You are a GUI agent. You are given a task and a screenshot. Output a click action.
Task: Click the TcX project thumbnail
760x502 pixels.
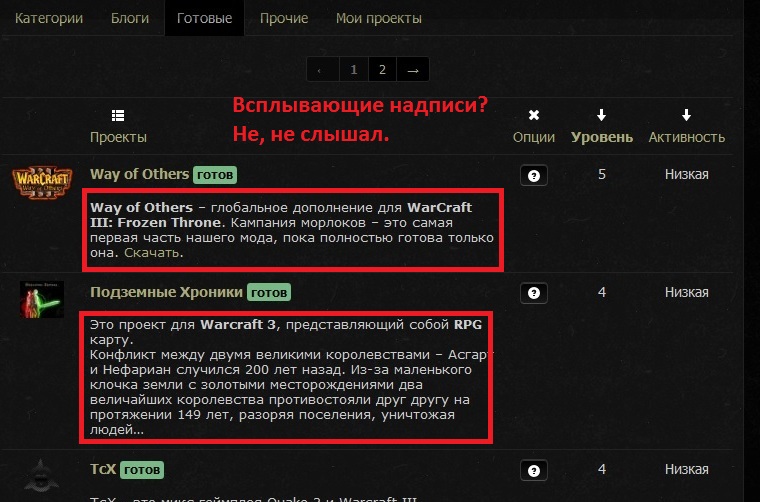42,476
